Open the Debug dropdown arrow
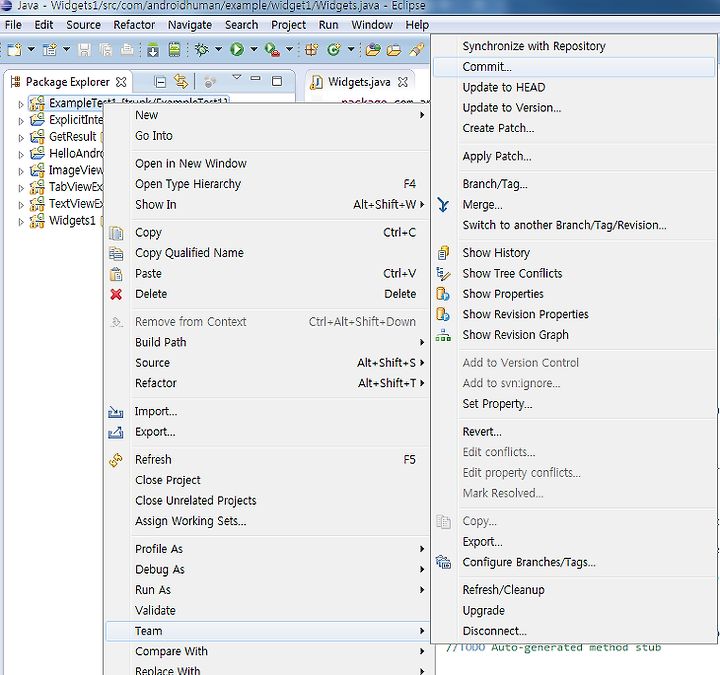This screenshot has height=675, width=720. point(219,49)
